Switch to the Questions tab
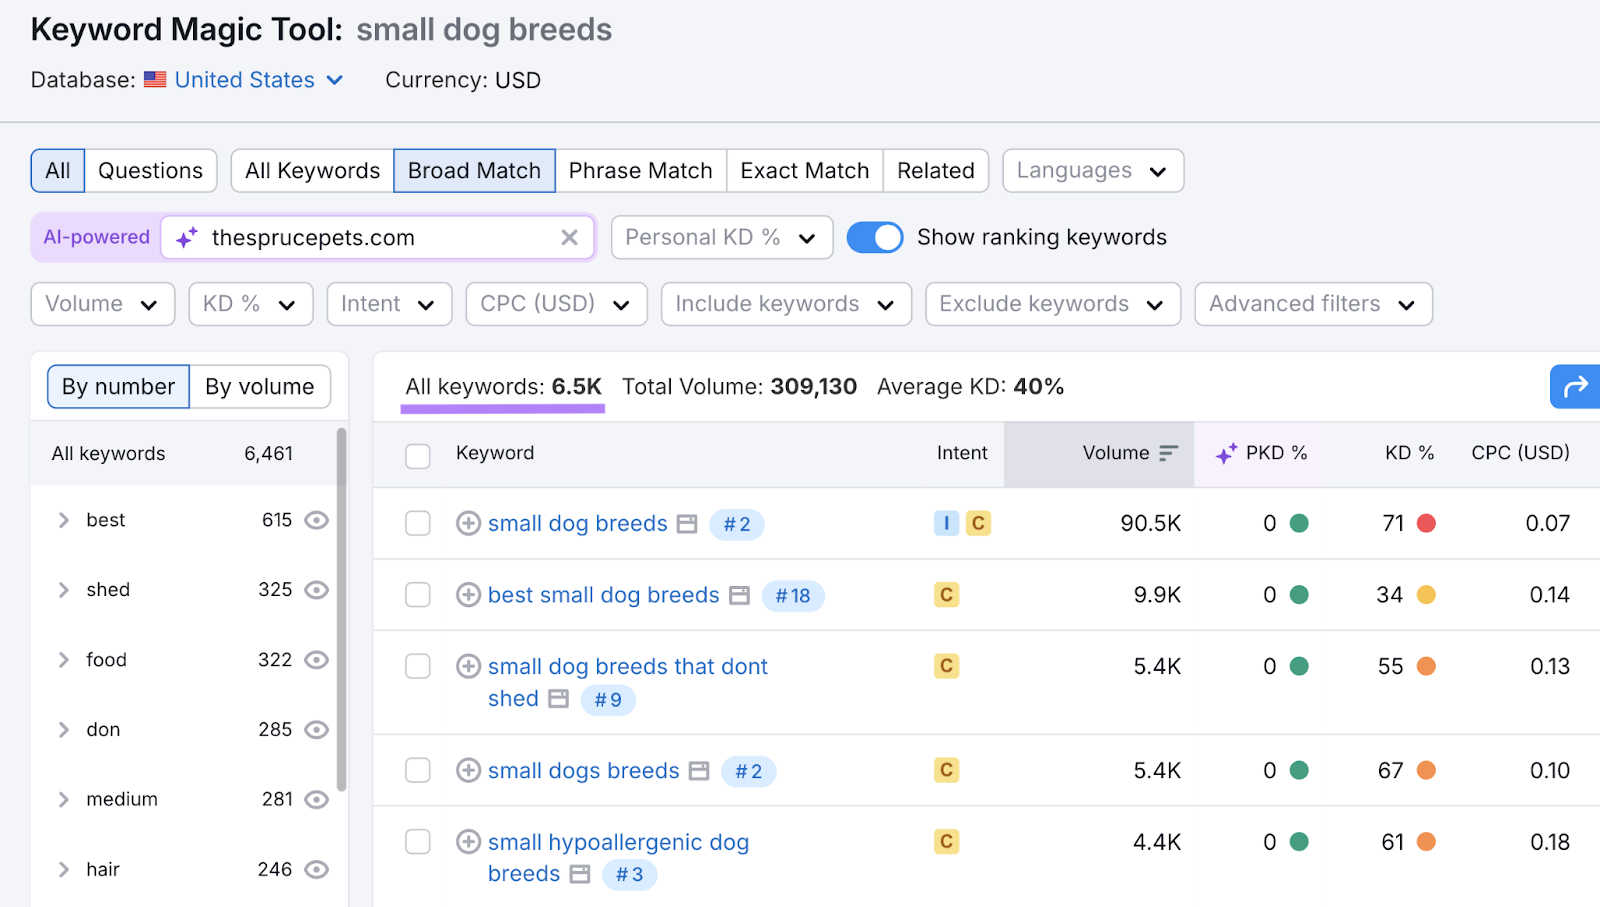 (x=150, y=170)
